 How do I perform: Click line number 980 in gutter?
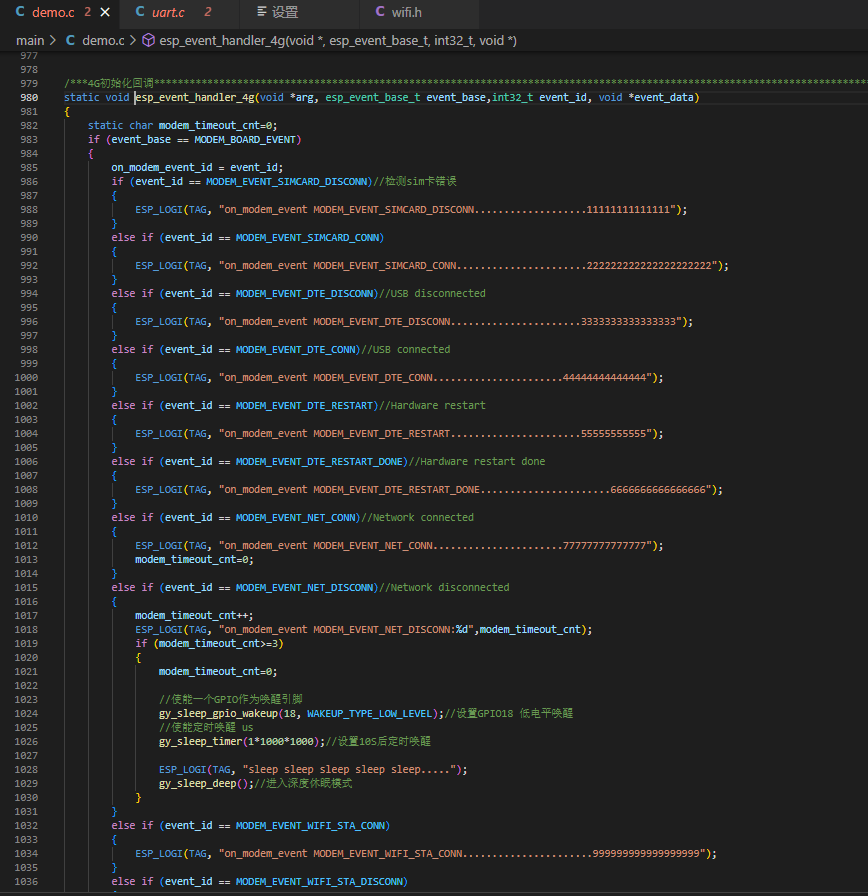point(29,98)
